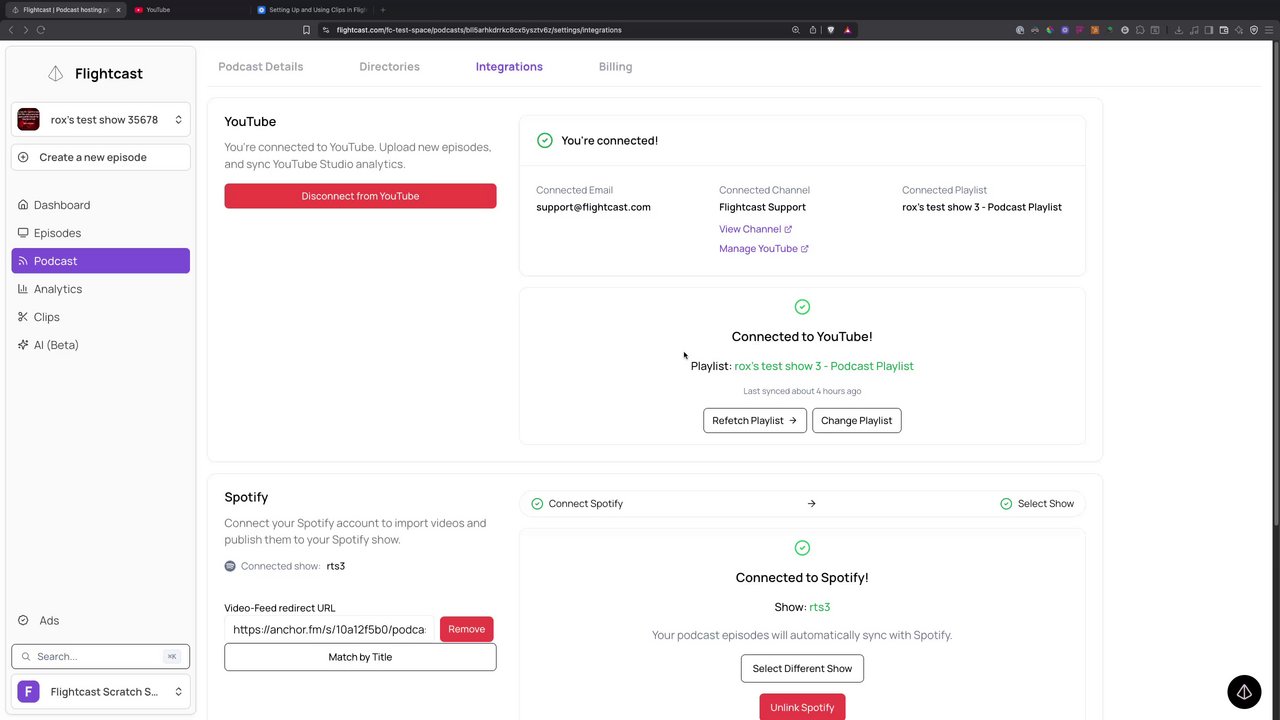Click the support@flightcast.com email text
This screenshot has height=720, width=1280.
pyautogui.click(x=593, y=207)
